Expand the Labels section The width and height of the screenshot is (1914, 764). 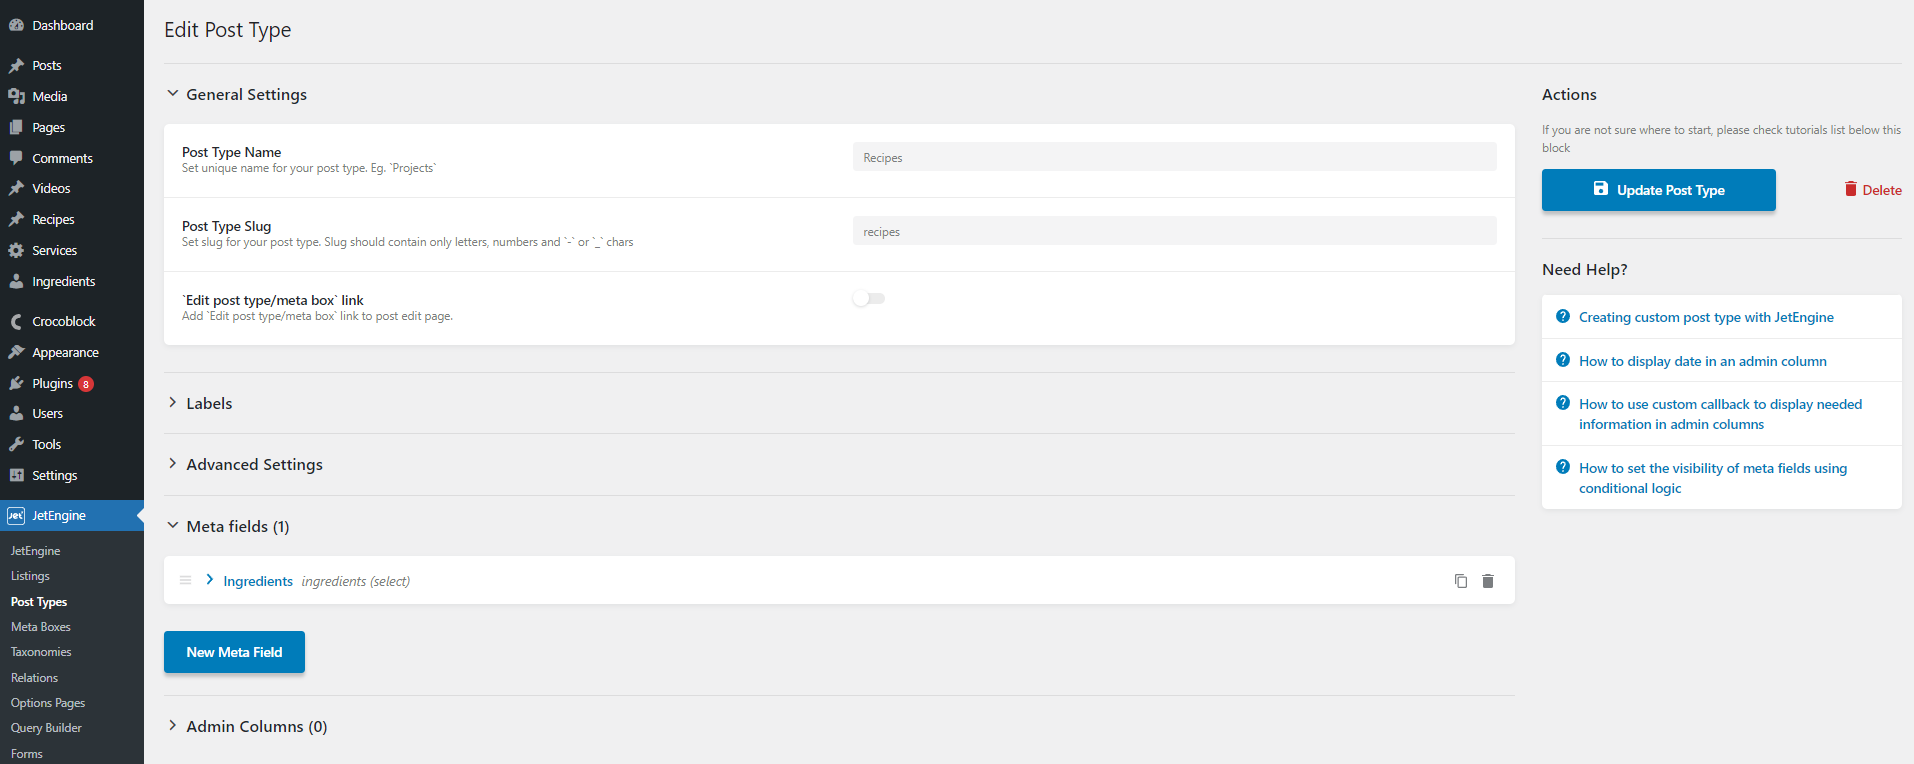click(x=173, y=402)
